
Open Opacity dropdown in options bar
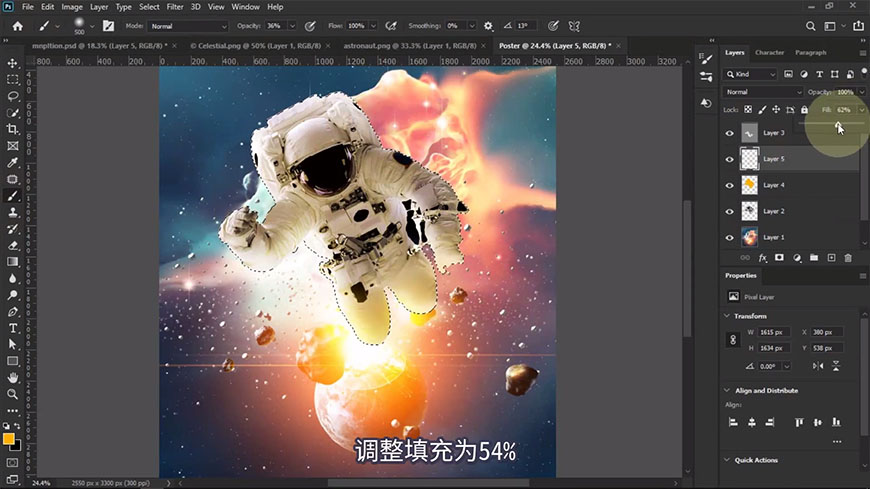click(292, 26)
